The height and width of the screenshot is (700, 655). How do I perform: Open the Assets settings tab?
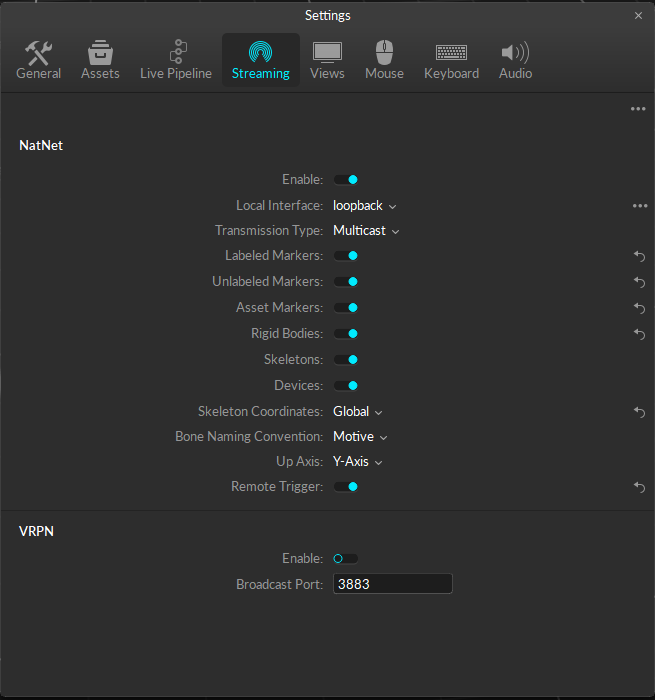pyautogui.click(x=100, y=60)
